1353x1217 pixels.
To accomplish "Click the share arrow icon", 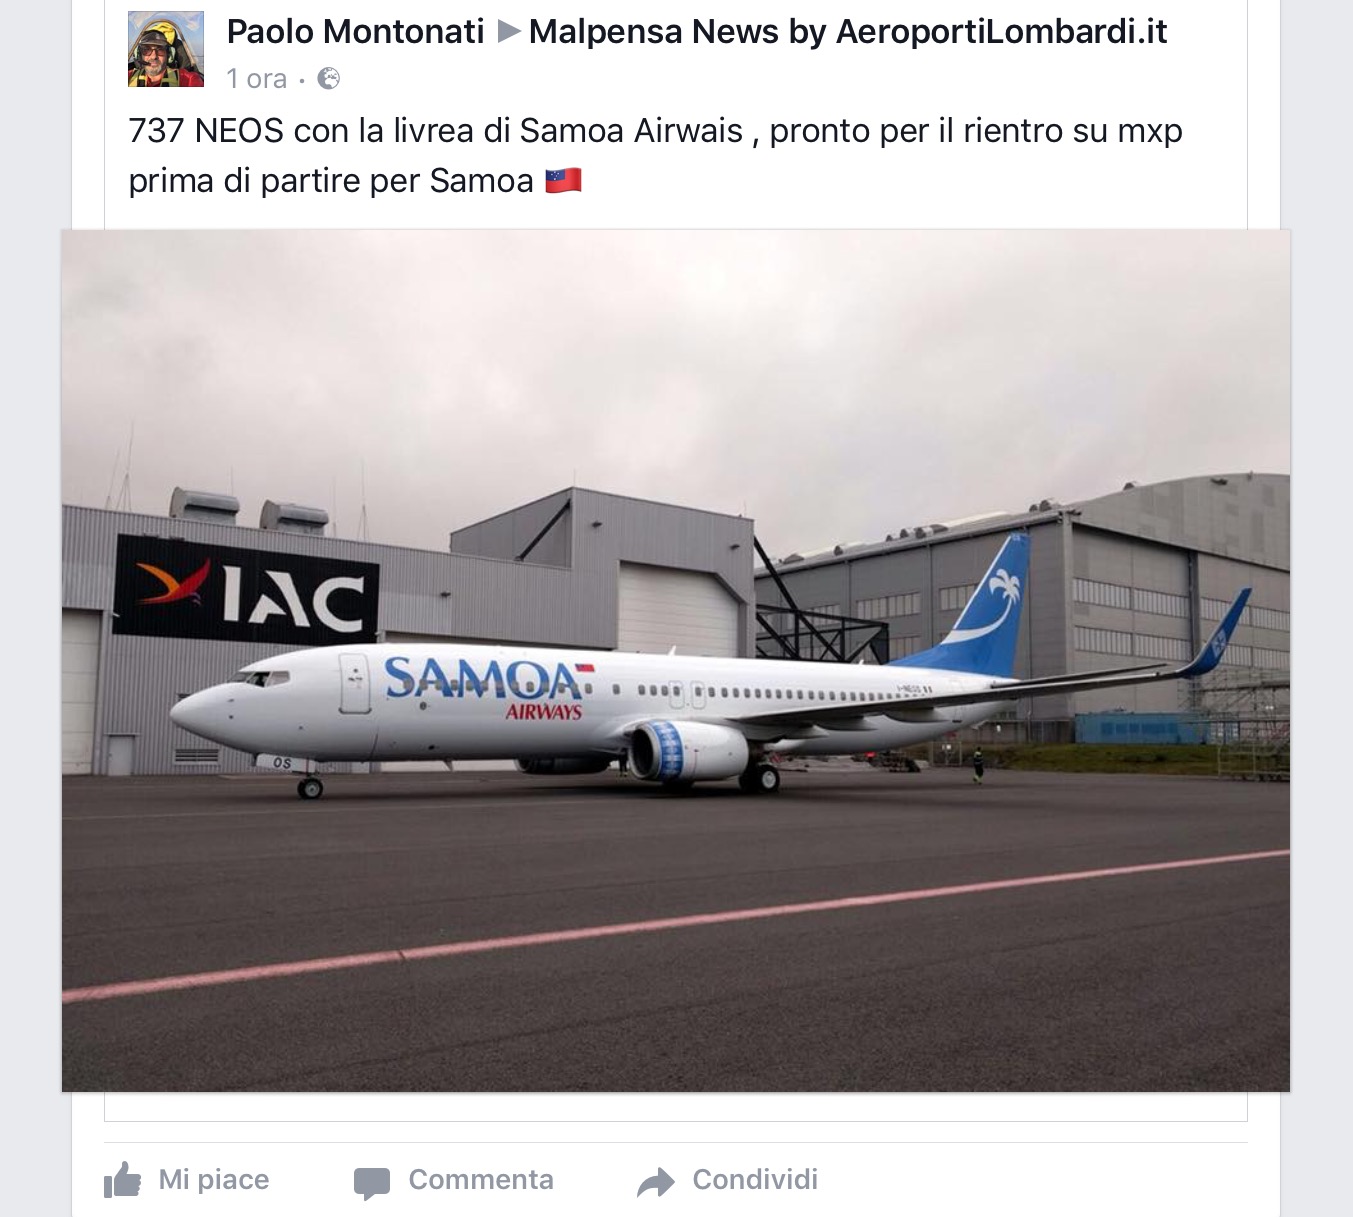I will point(656,1182).
